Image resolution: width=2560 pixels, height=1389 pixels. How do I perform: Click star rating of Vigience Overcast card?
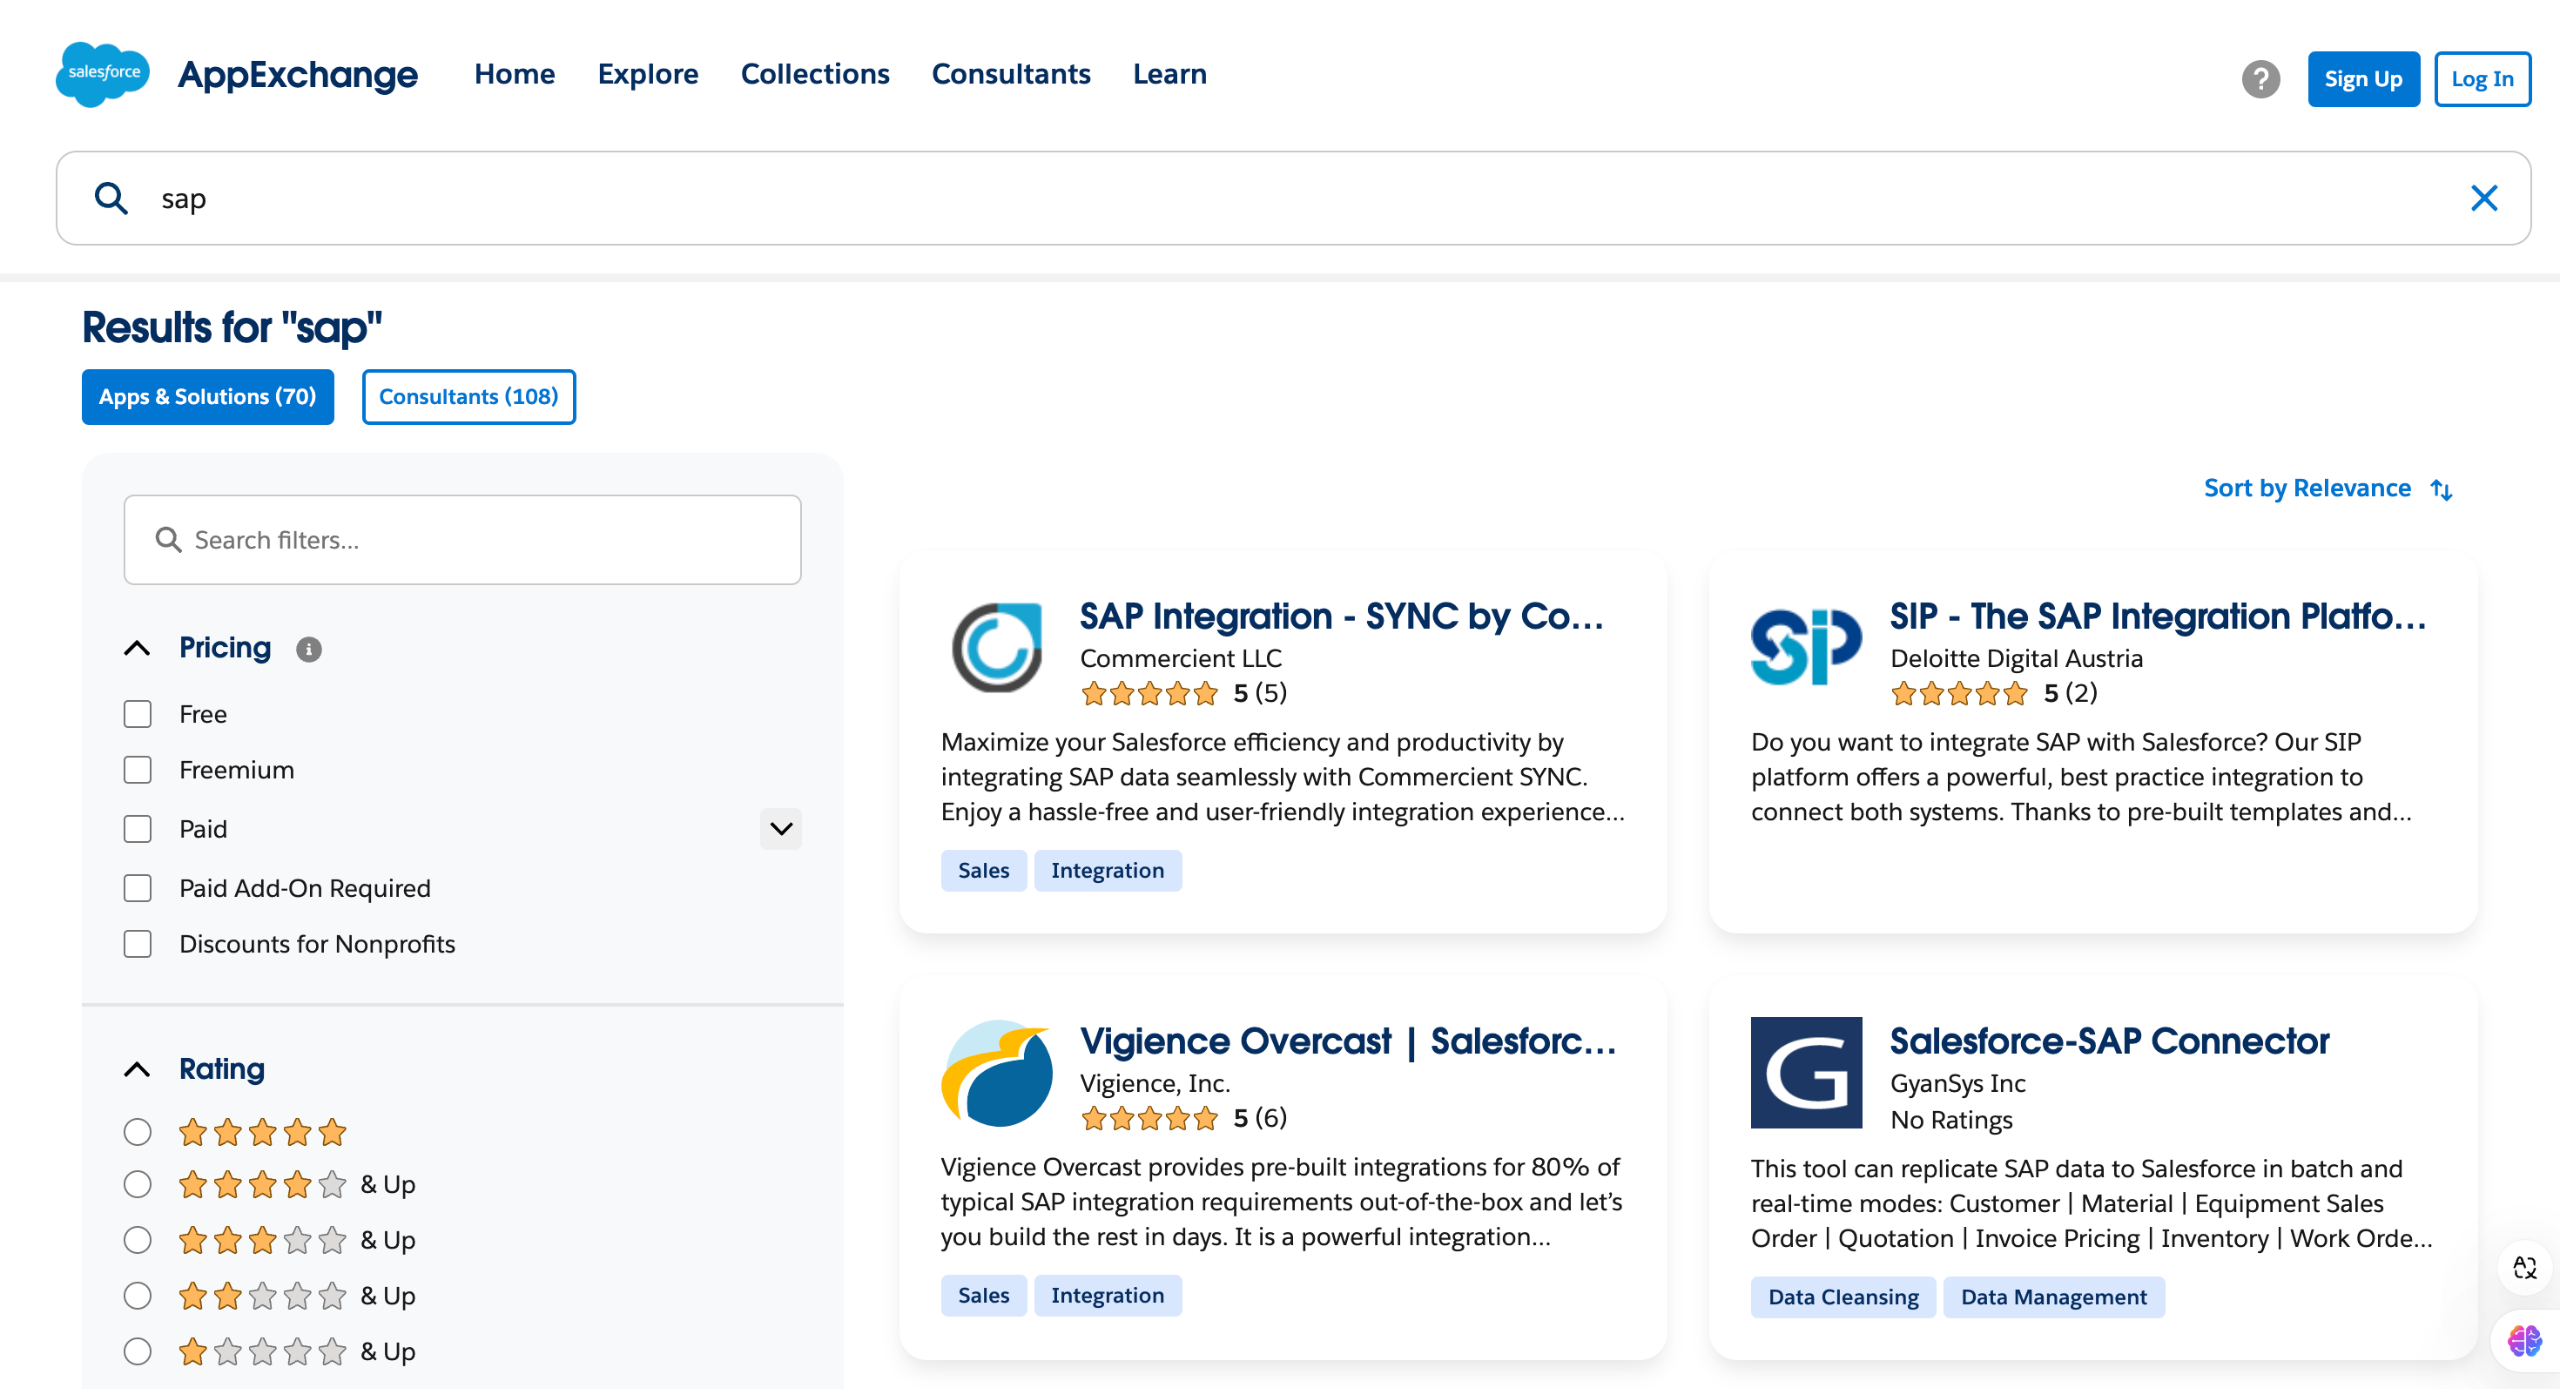click(x=1149, y=1118)
